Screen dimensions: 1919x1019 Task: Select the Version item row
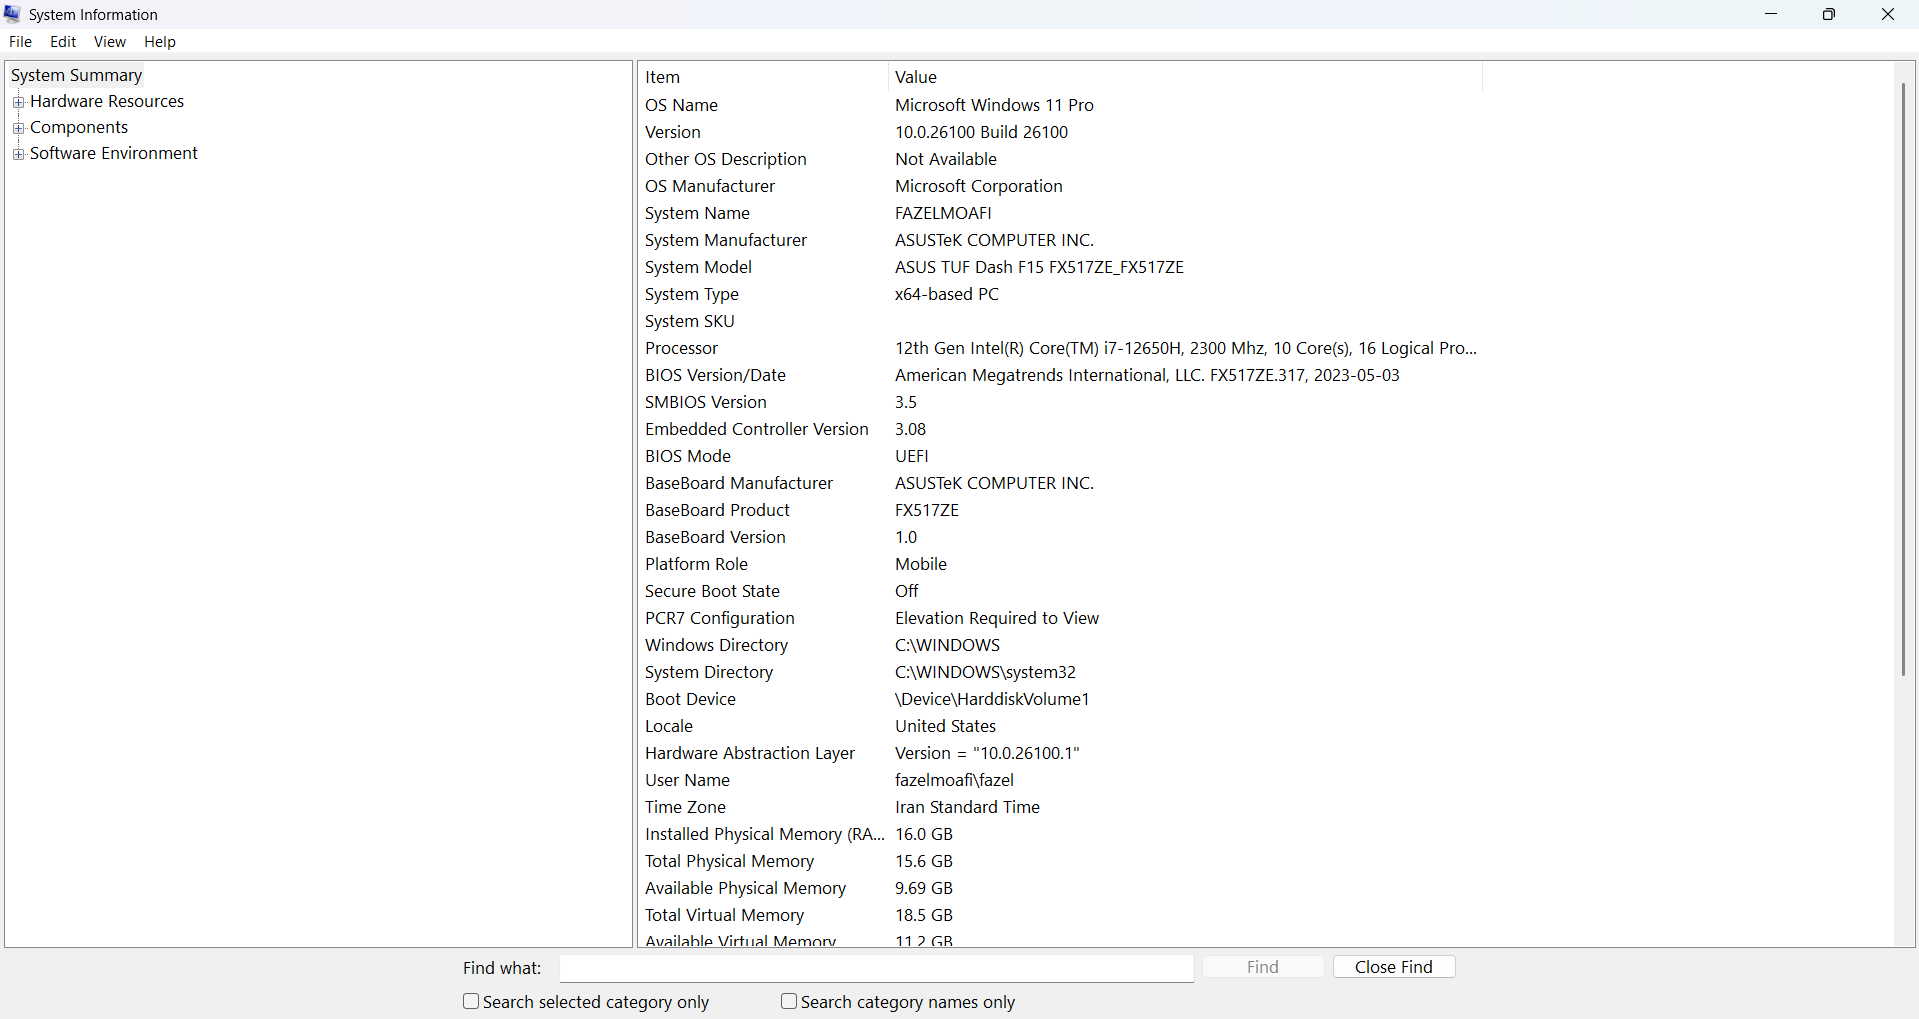click(1060, 132)
